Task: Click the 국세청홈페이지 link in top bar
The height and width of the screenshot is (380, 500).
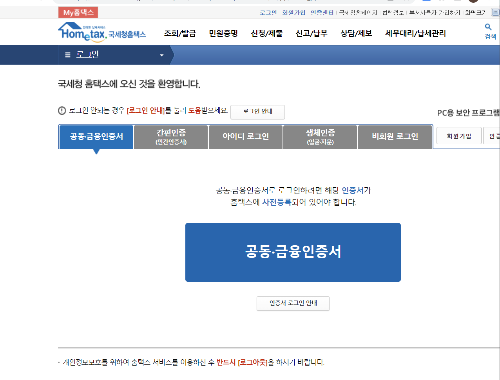Action: pos(358,13)
